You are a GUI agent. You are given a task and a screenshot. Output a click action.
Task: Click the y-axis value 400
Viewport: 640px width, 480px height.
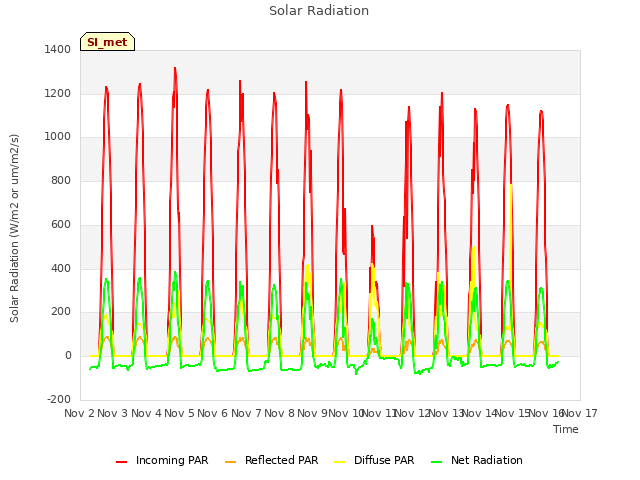click(61, 269)
